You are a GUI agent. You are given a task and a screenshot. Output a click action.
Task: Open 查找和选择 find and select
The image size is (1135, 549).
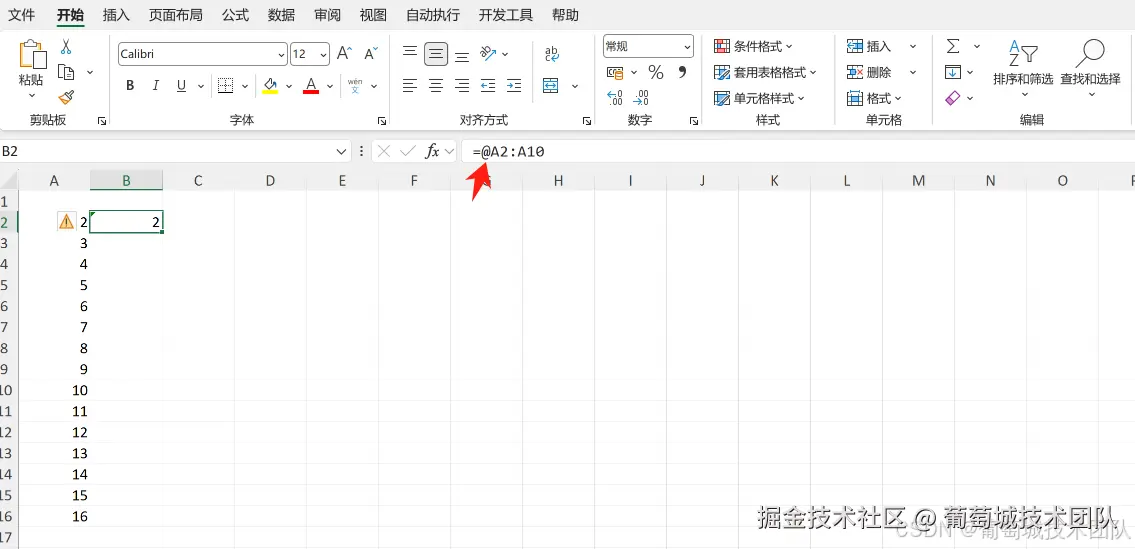[x=1090, y=68]
